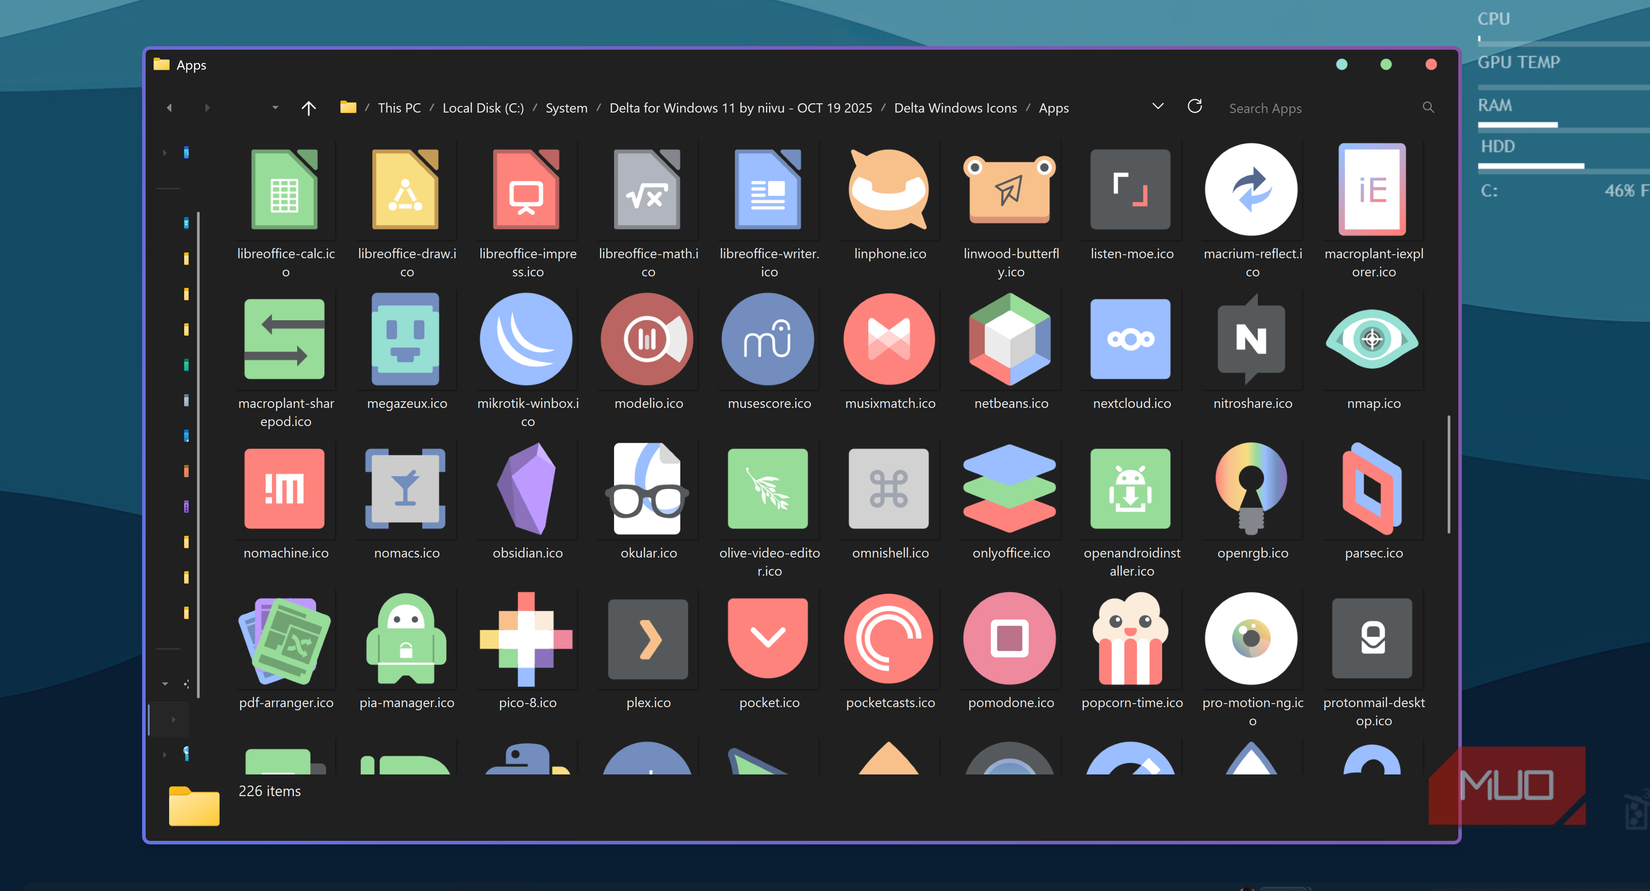Select the obsidian.ico crystal icon
1650x891 pixels.
[x=527, y=489]
